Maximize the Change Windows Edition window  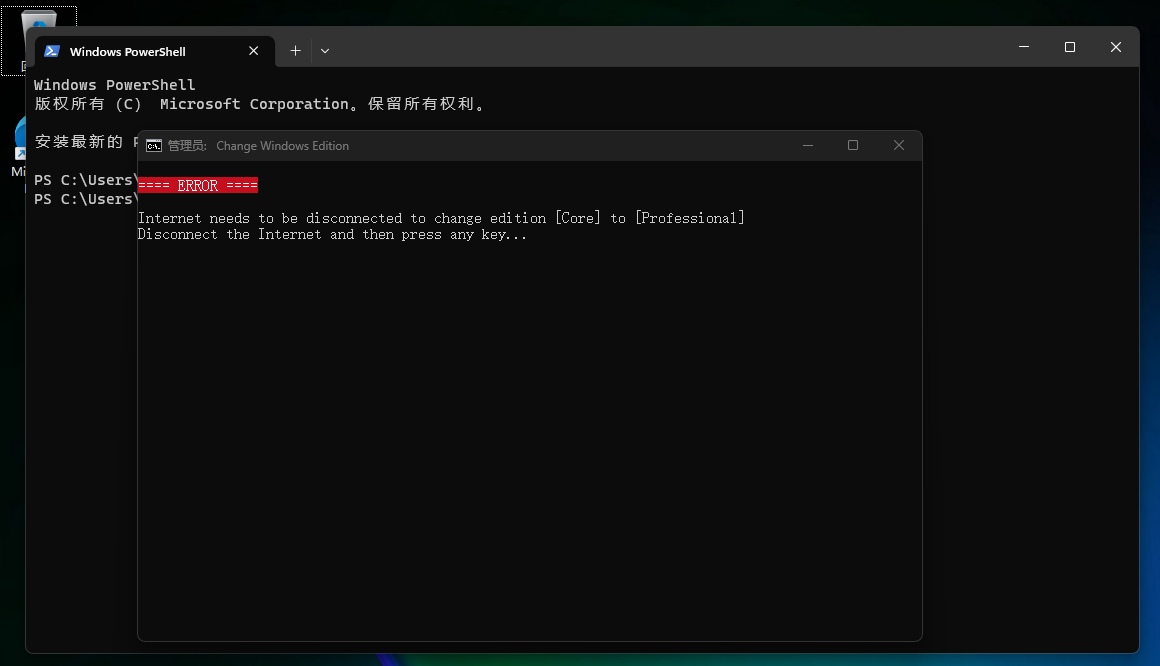click(x=853, y=145)
